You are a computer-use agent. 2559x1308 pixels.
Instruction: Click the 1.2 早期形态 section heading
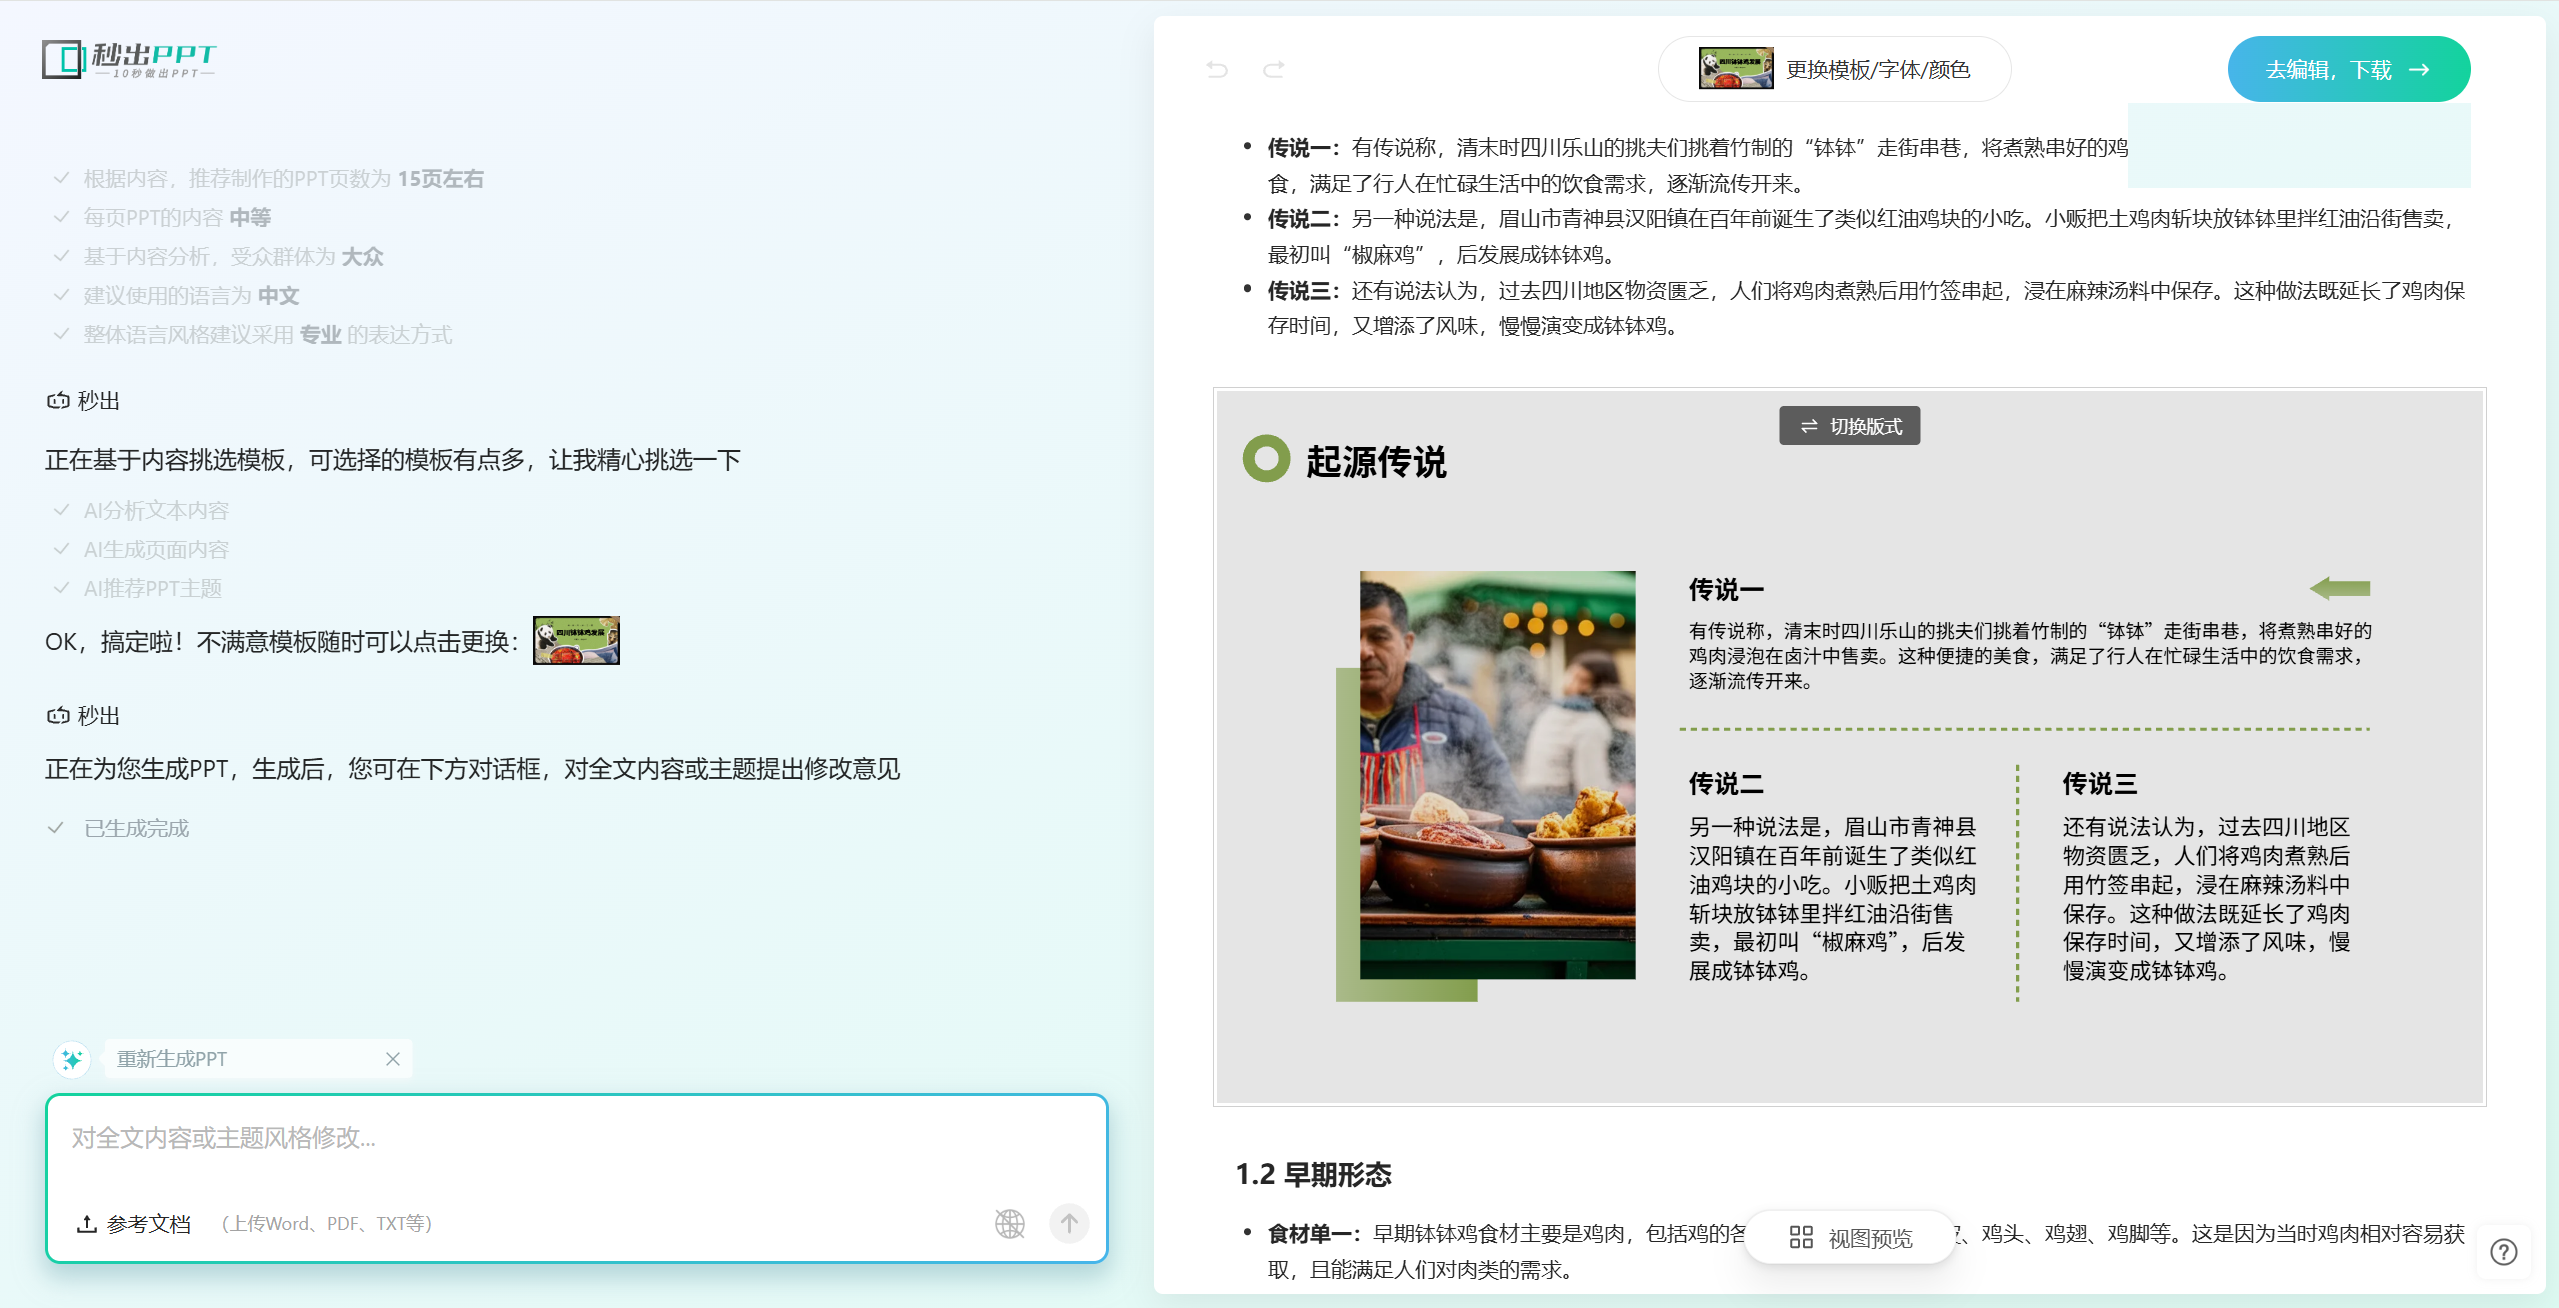pos(1313,1174)
